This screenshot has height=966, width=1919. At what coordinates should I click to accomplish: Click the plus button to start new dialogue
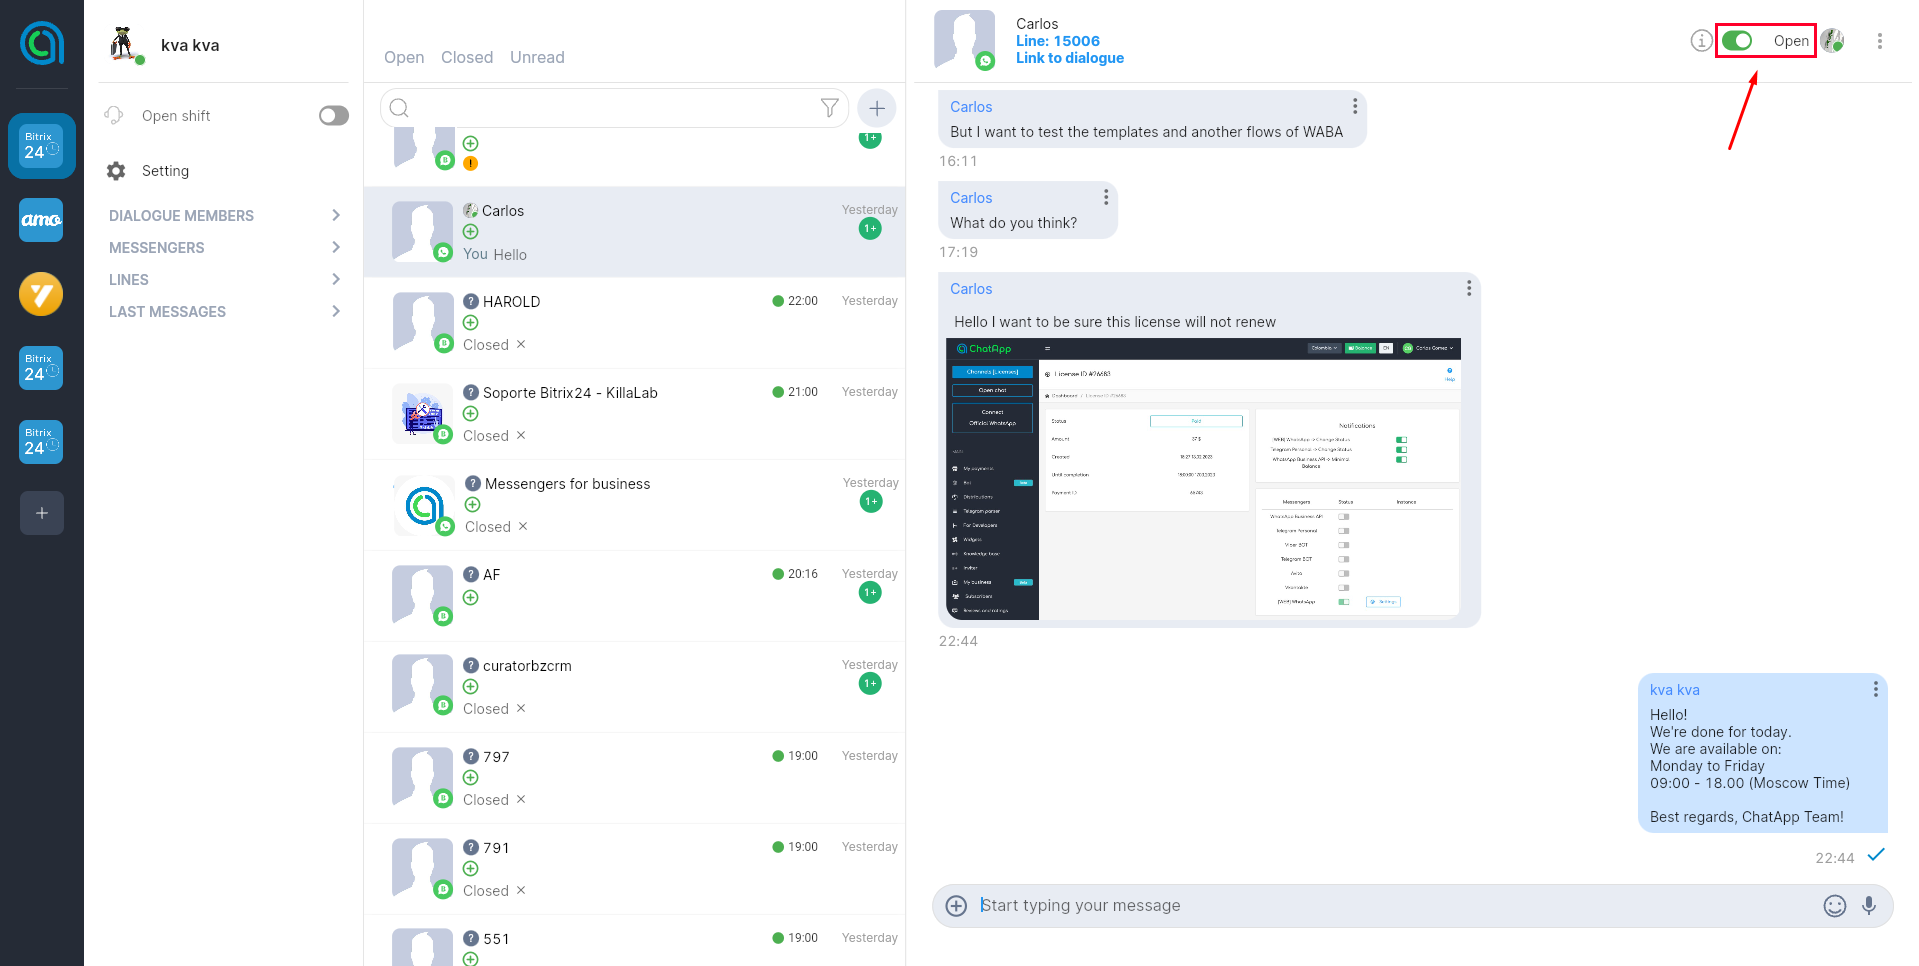tap(877, 108)
